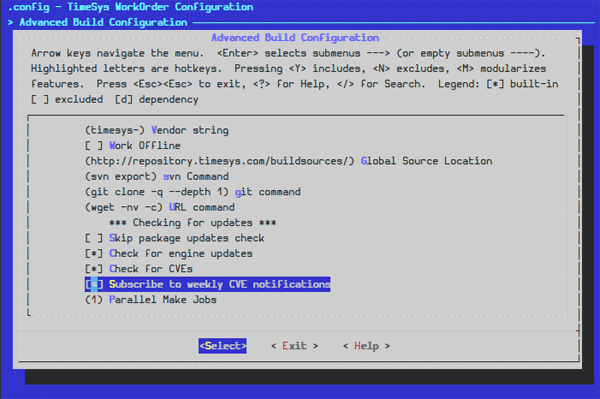Click the '(svn export)' value
The image size is (600, 399).
(x=121, y=176)
